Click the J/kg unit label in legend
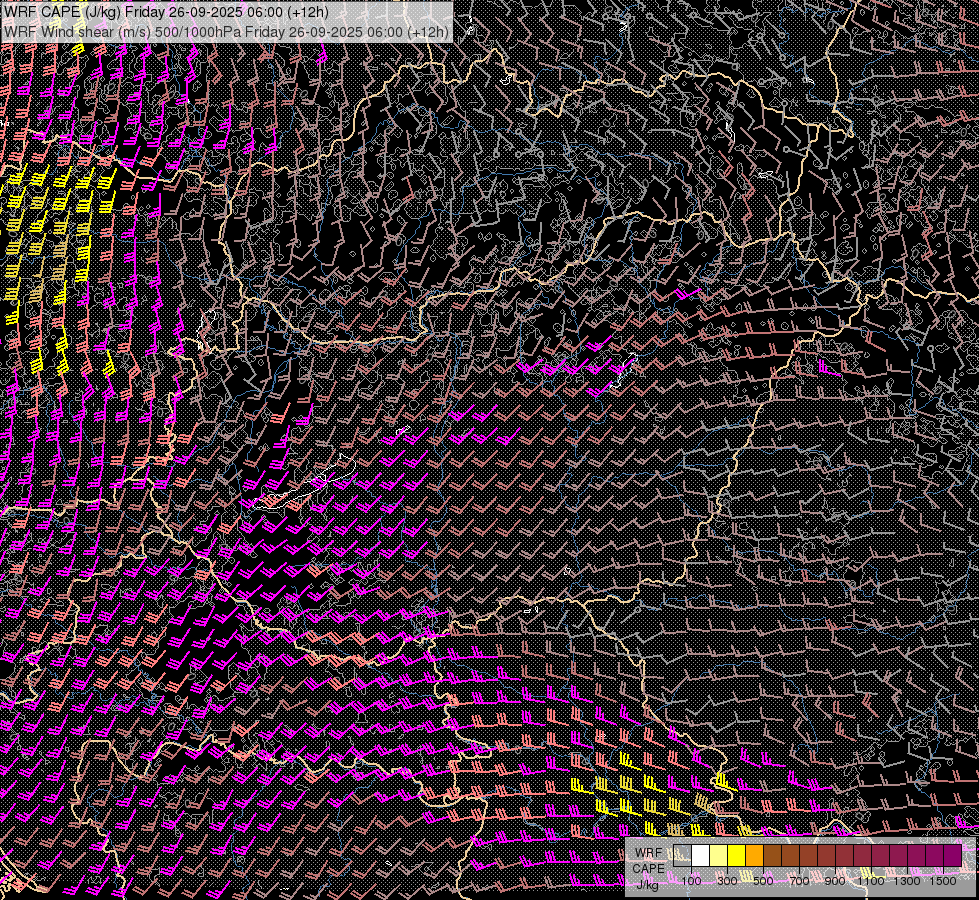Viewport: 979px width, 900px height. click(x=648, y=884)
